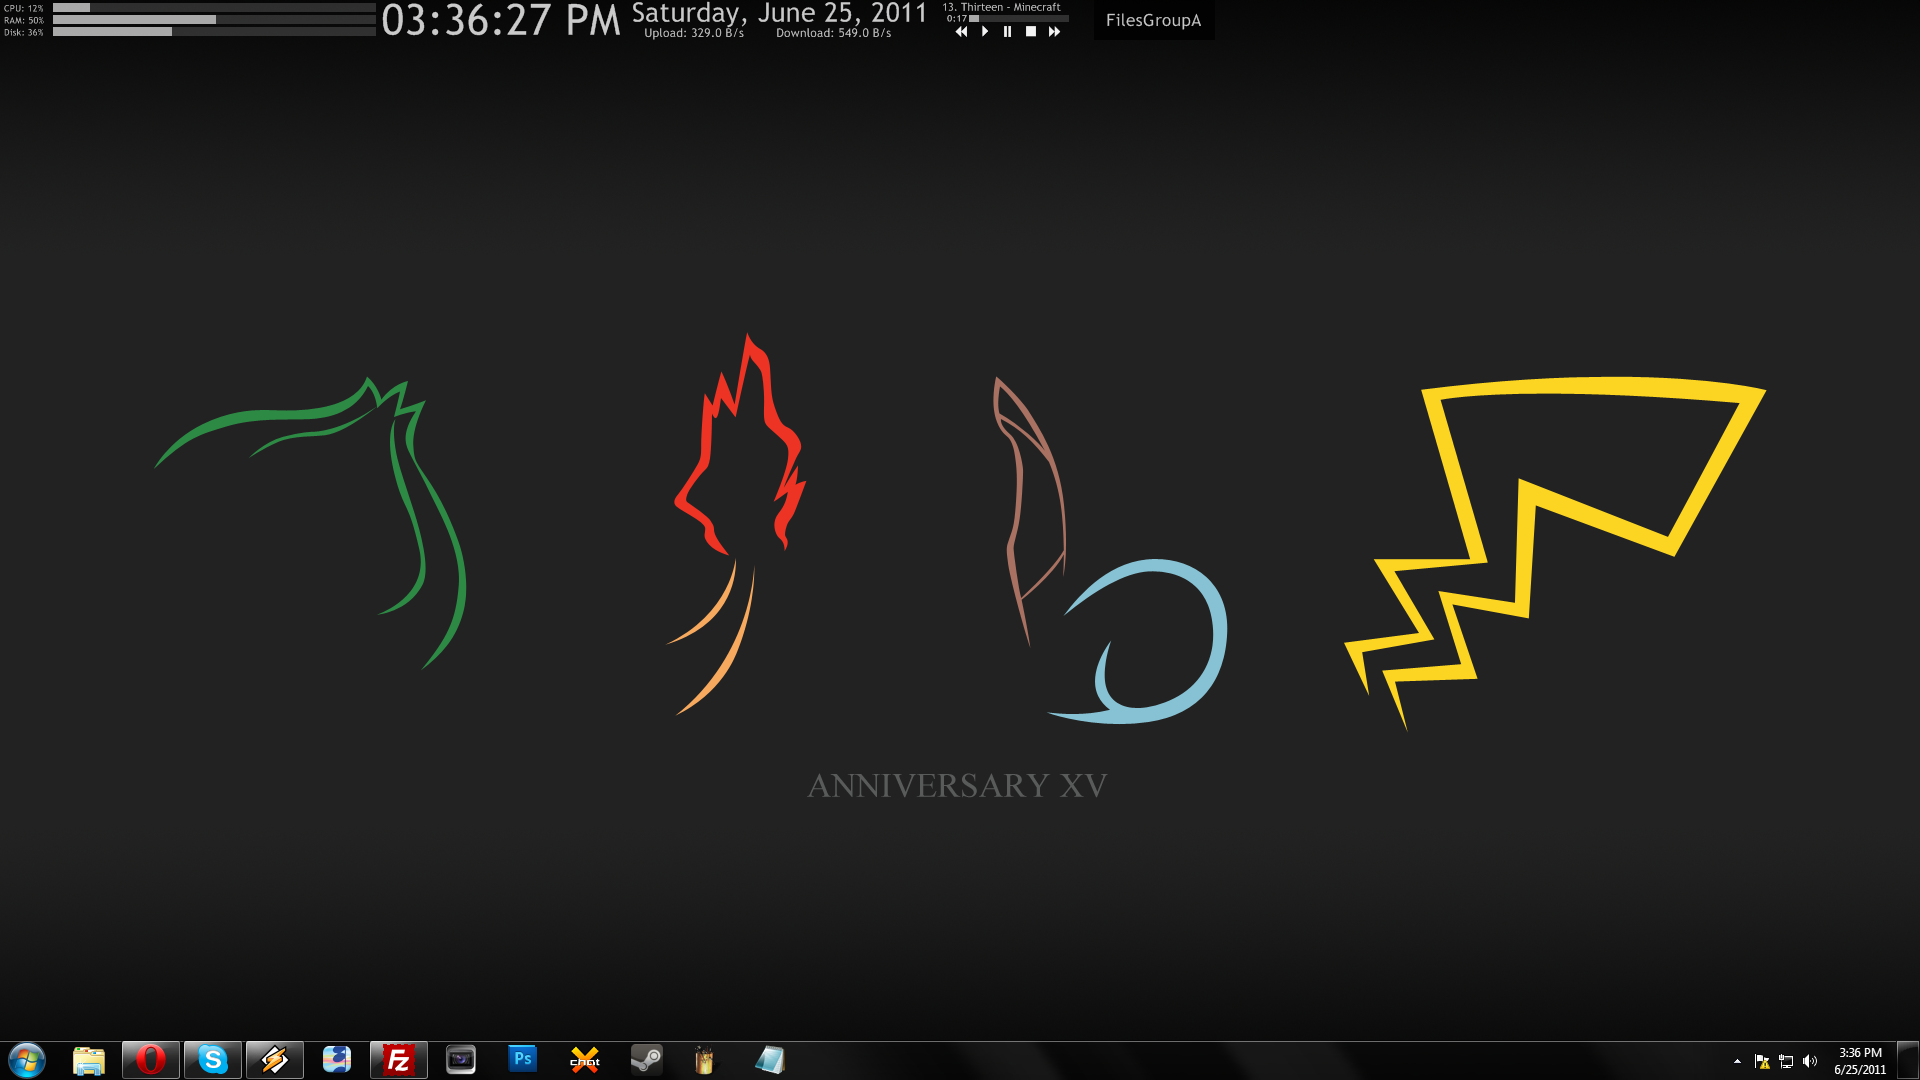
Task: Stop playback in the music widget
Action: click(x=1031, y=32)
